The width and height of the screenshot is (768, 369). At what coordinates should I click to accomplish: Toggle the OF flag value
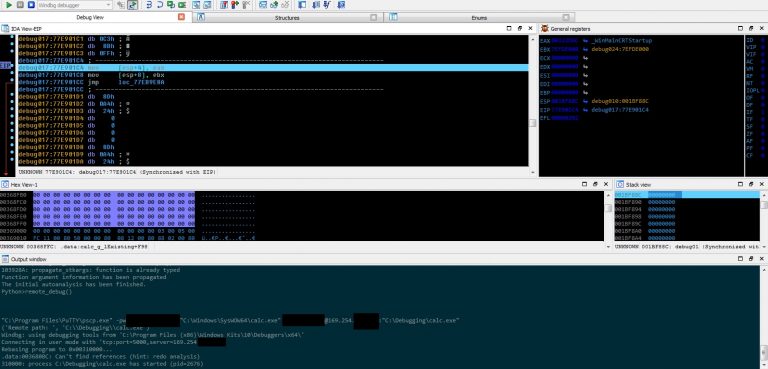[x=762, y=97]
